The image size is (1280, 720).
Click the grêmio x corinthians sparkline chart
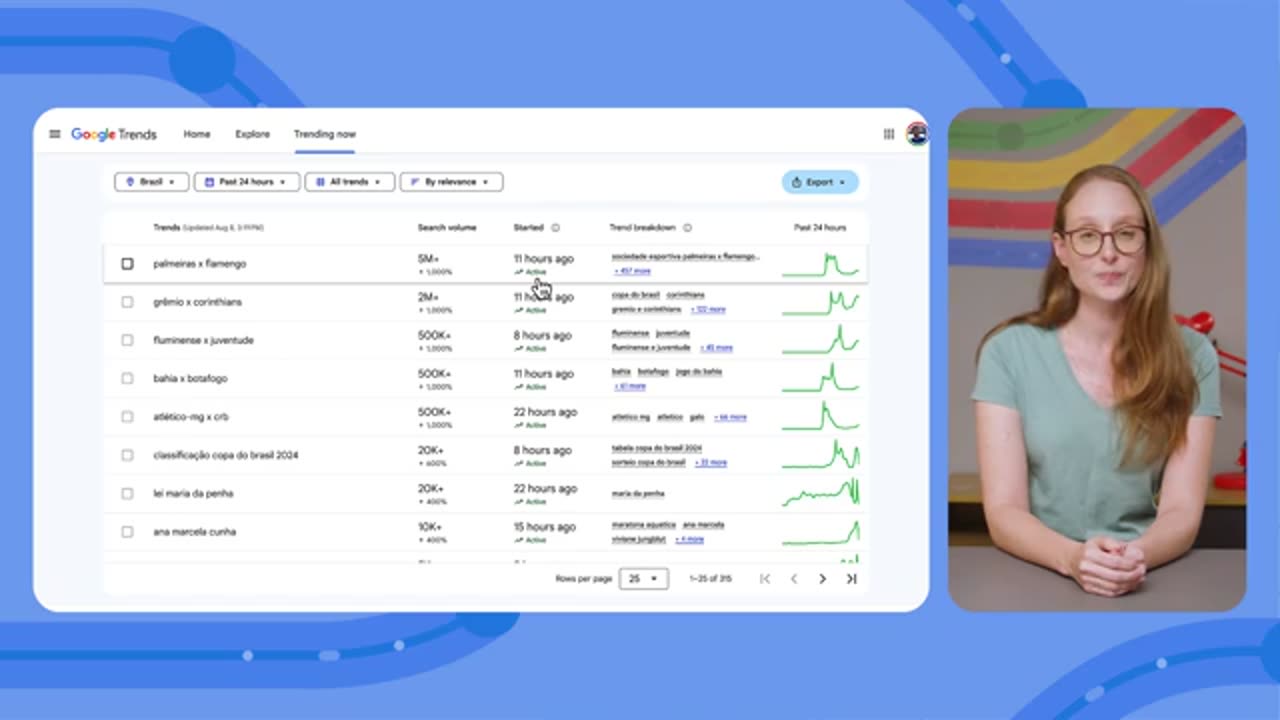tap(820, 302)
